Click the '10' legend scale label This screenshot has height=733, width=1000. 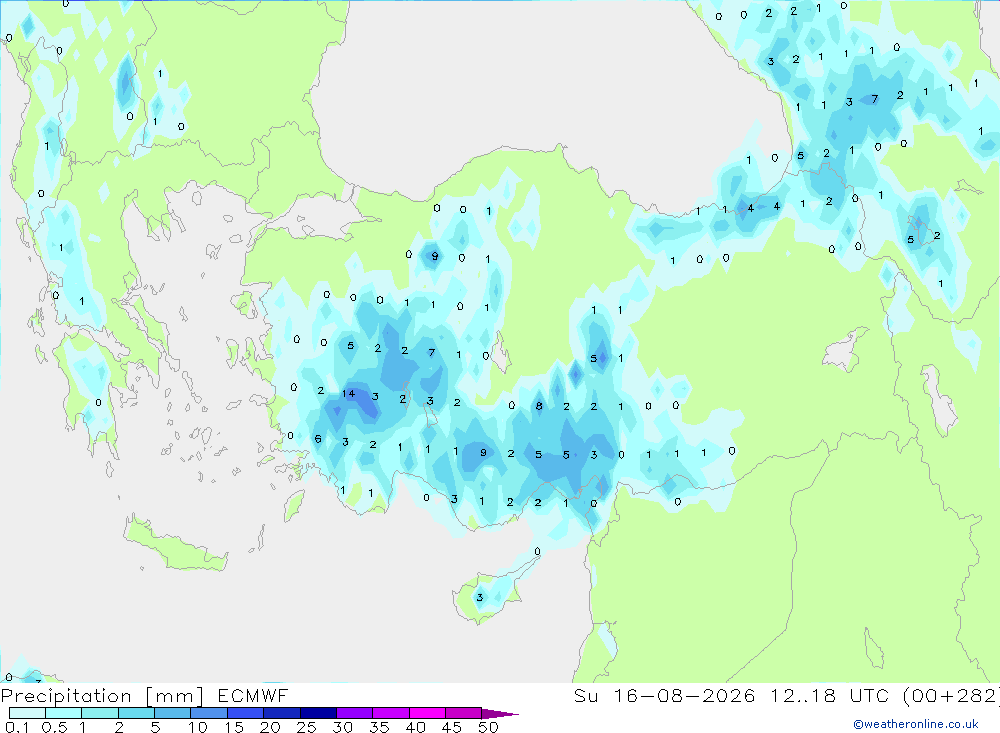198,727
